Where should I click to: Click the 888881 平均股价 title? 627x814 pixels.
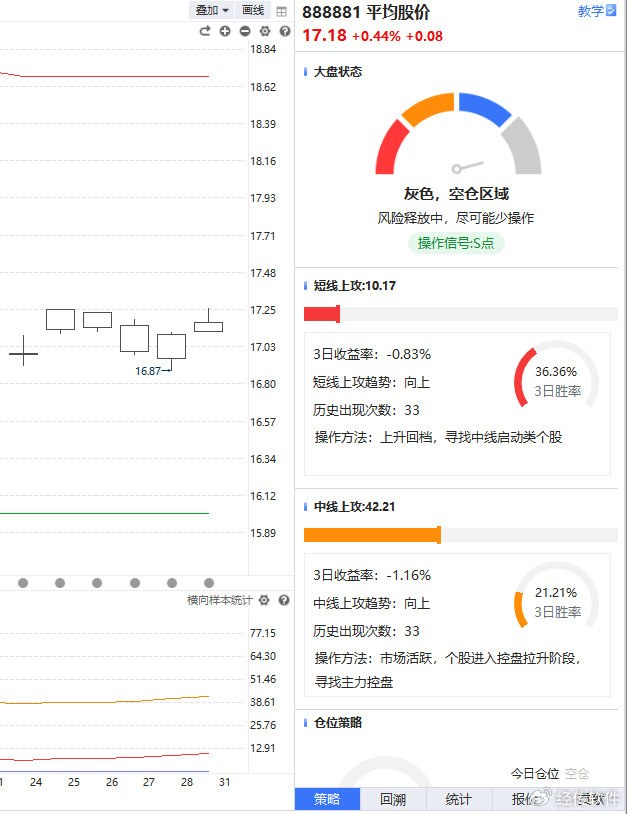point(366,12)
